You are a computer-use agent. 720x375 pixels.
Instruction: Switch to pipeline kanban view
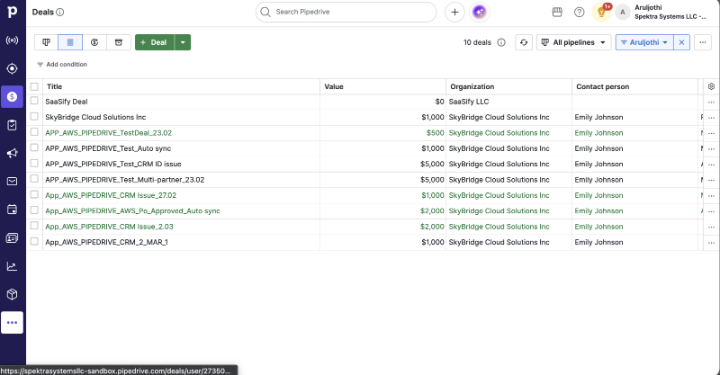[46, 42]
